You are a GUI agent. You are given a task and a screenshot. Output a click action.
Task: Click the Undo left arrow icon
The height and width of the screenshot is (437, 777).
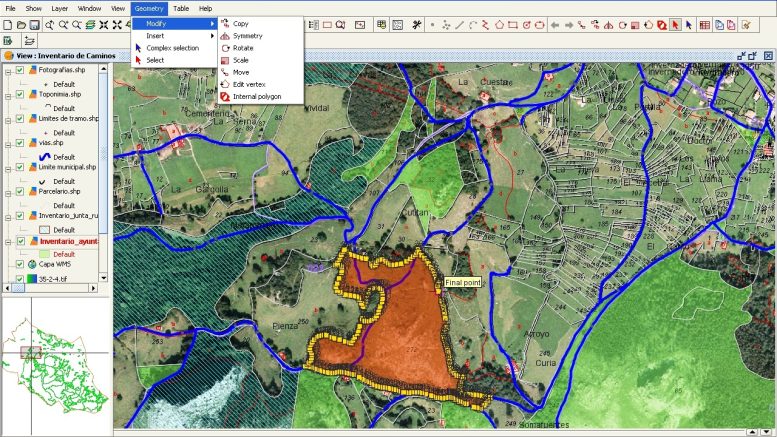555,25
